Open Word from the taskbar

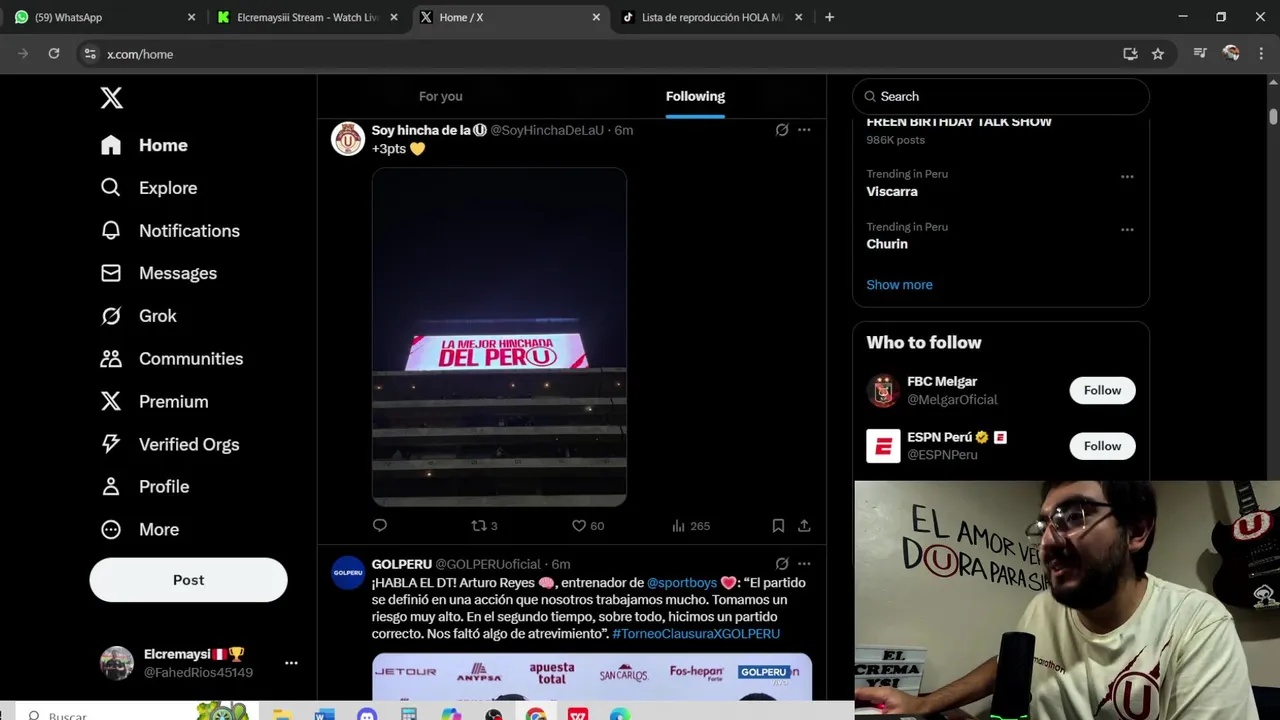pyautogui.click(x=324, y=714)
